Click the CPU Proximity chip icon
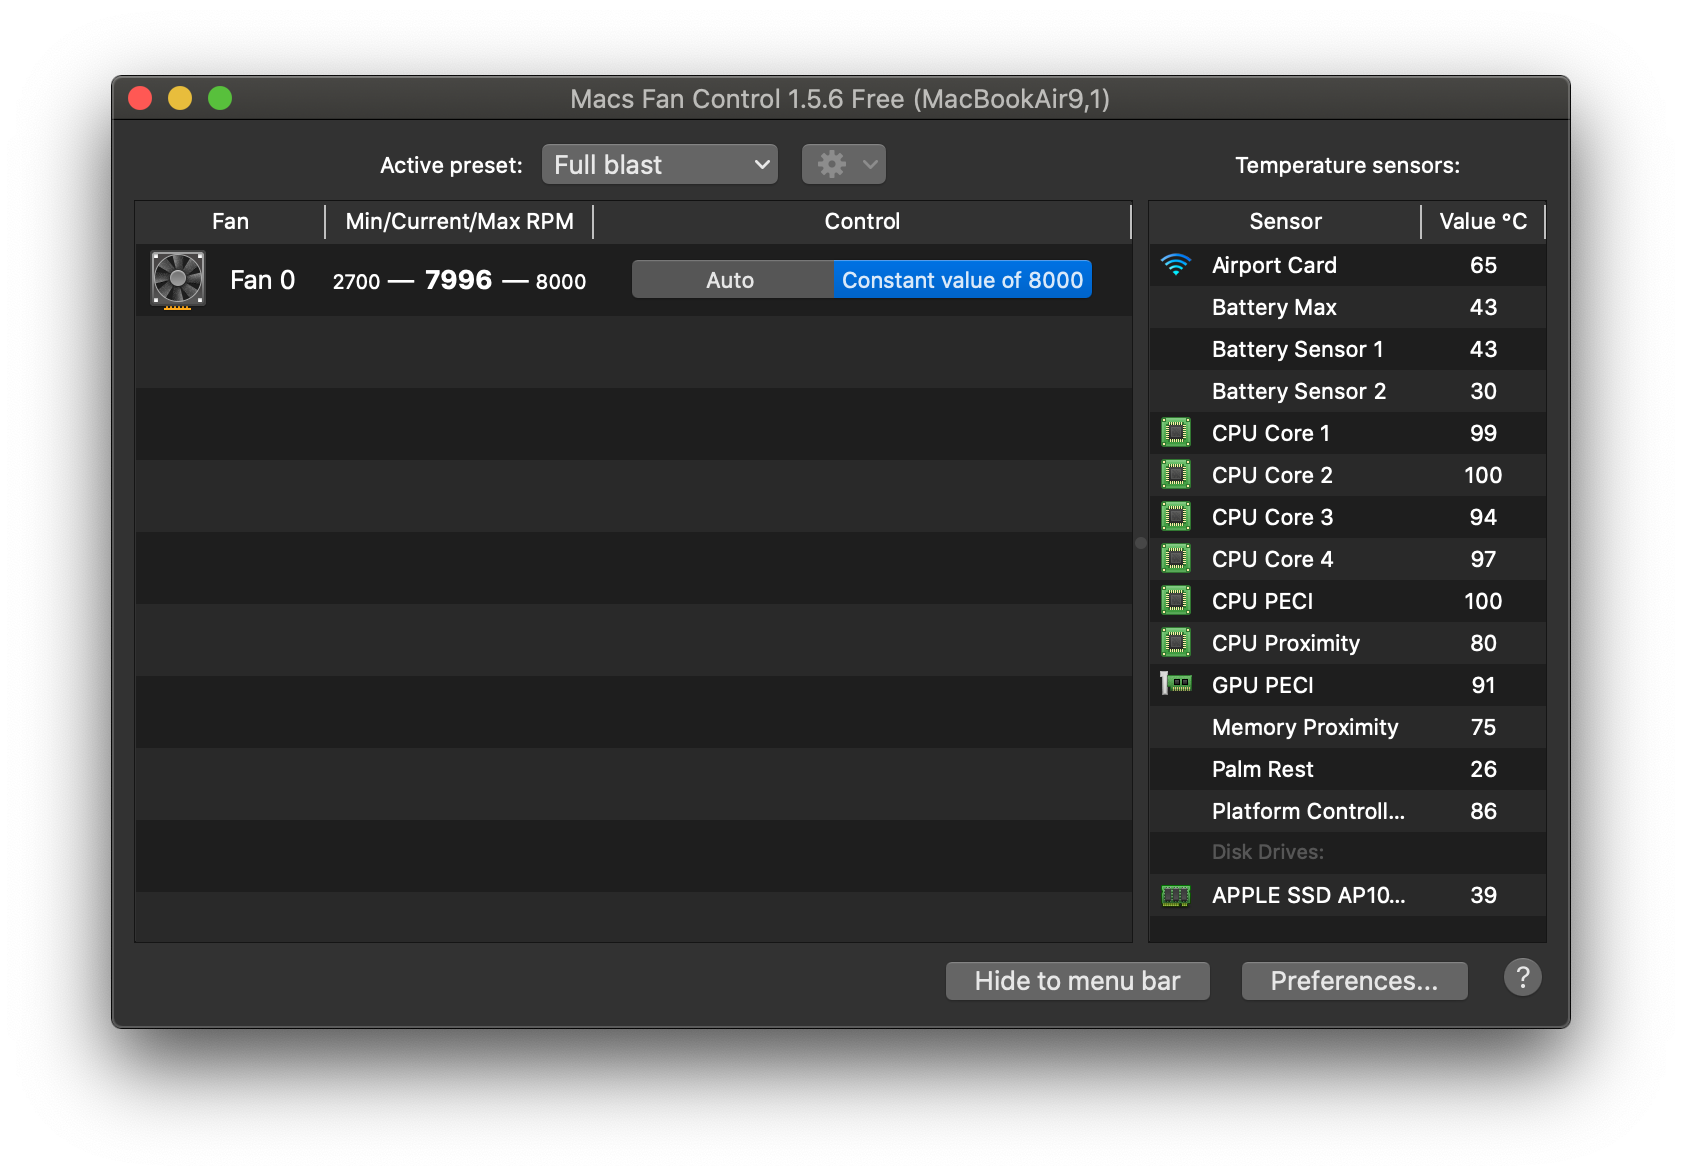The width and height of the screenshot is (1682, 1176). [1176, 643]
